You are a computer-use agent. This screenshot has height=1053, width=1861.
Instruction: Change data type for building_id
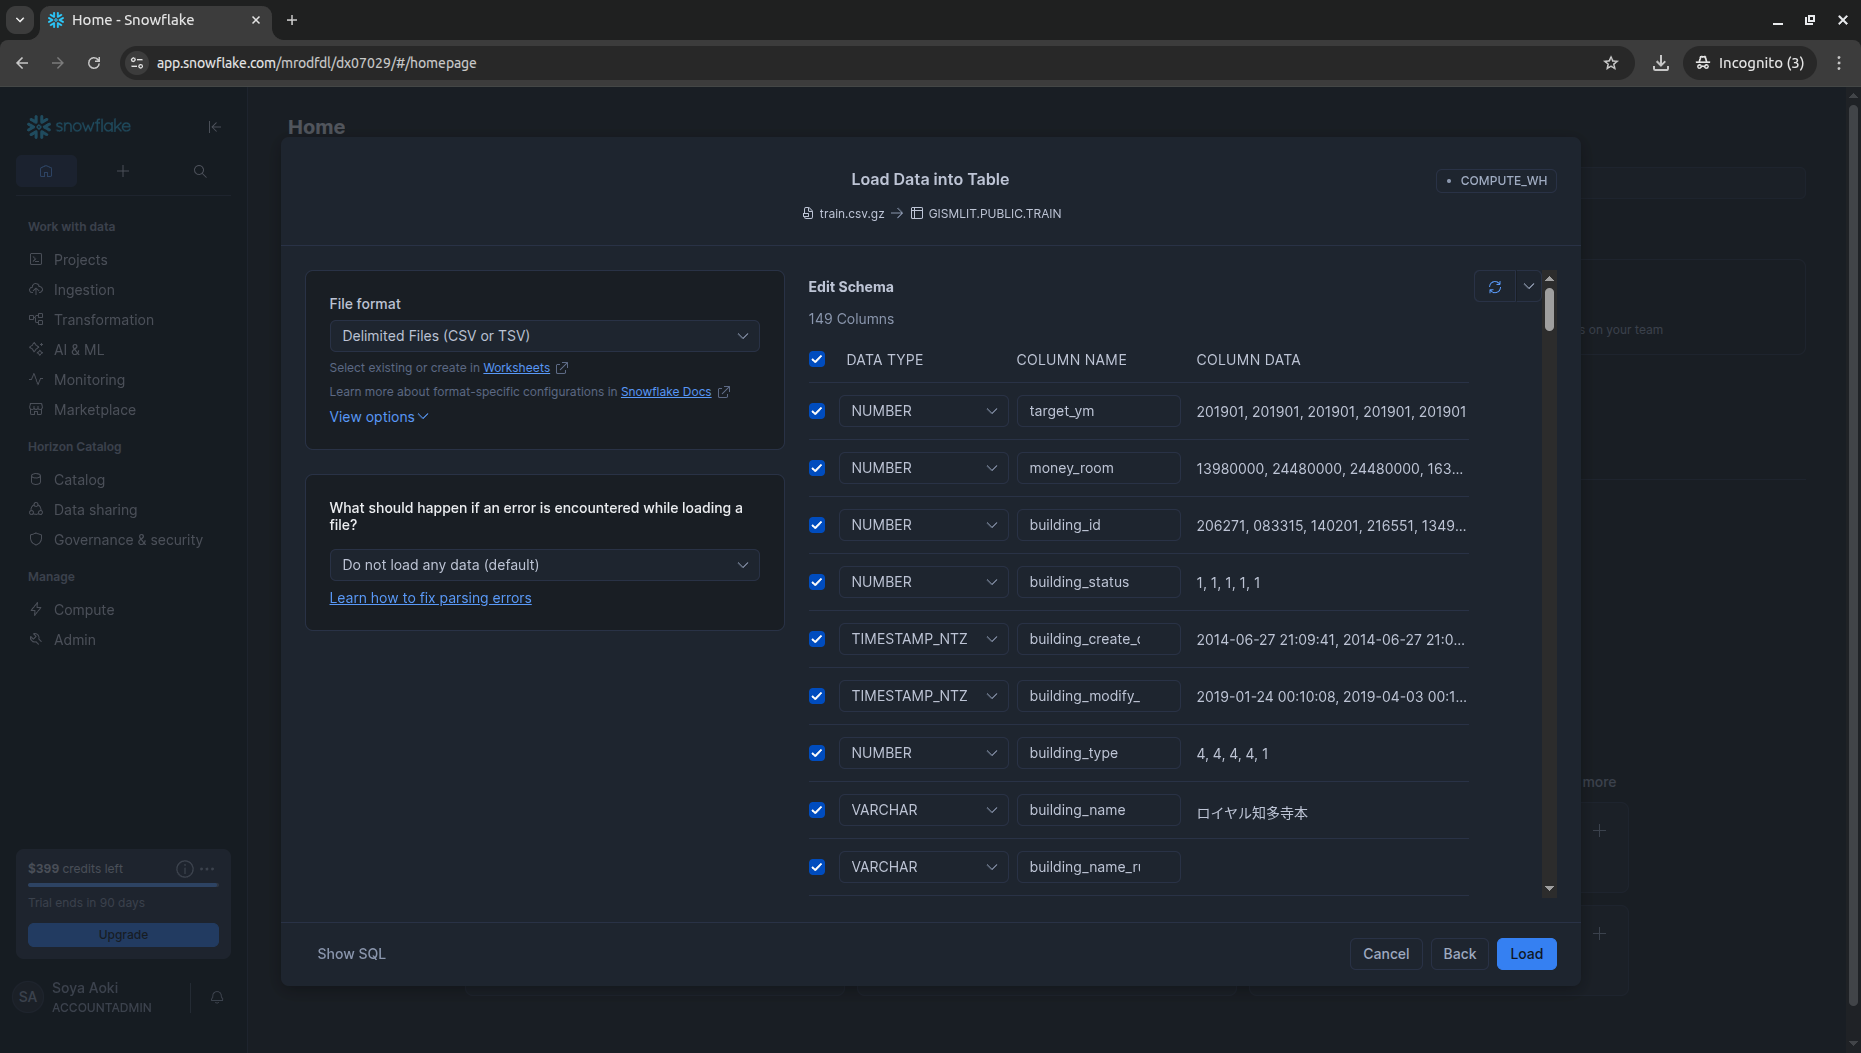pyautogui.click(x=922, y=525)
